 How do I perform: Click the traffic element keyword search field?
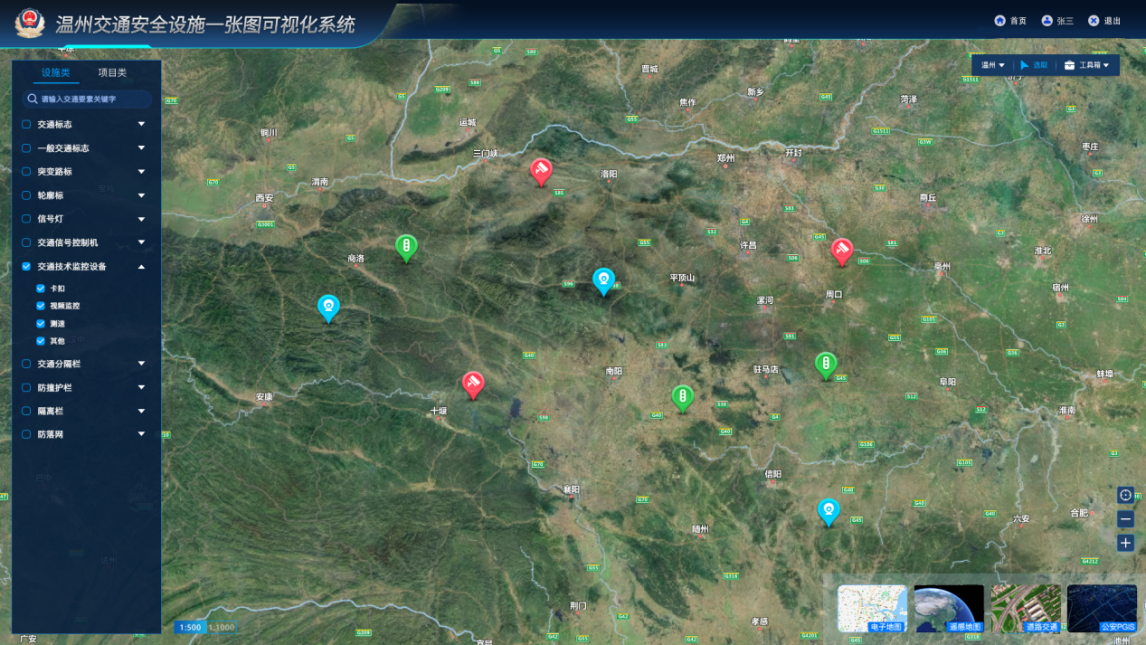tap(90, 99)
